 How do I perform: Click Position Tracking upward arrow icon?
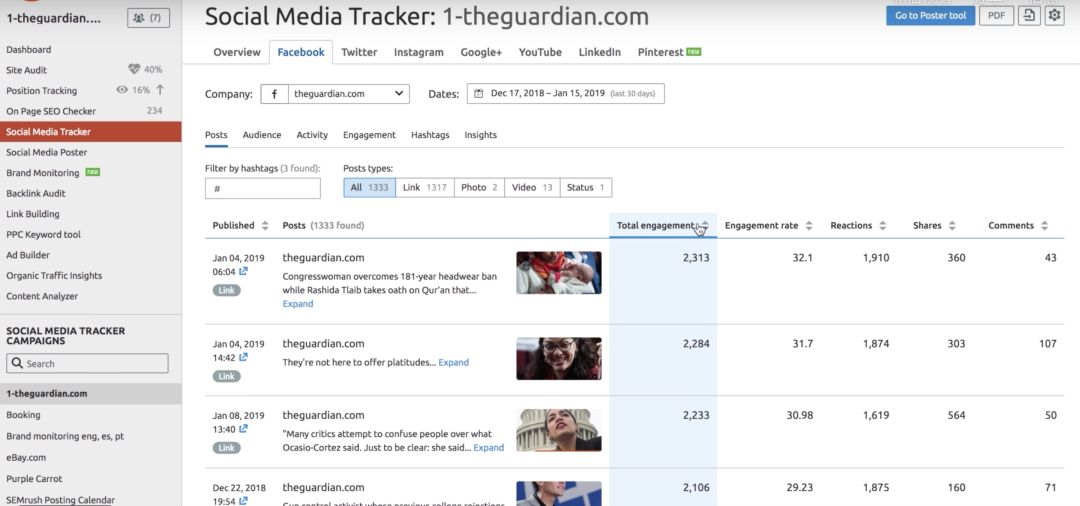pyautogui.click(x=160, y=89)
